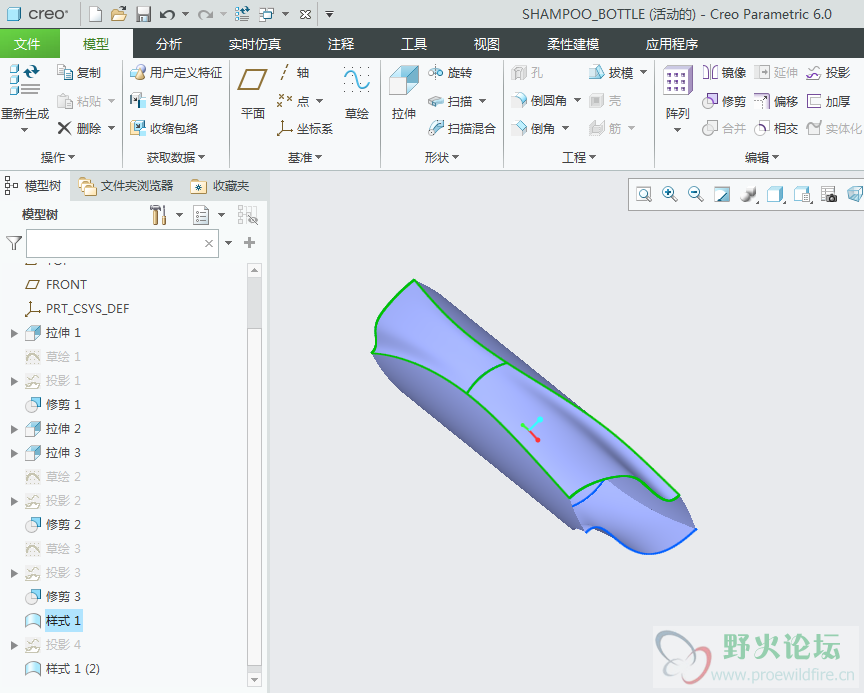Clear the model tree search field
This screenshot has height=693, width=864.
click(x=209, y=243)
